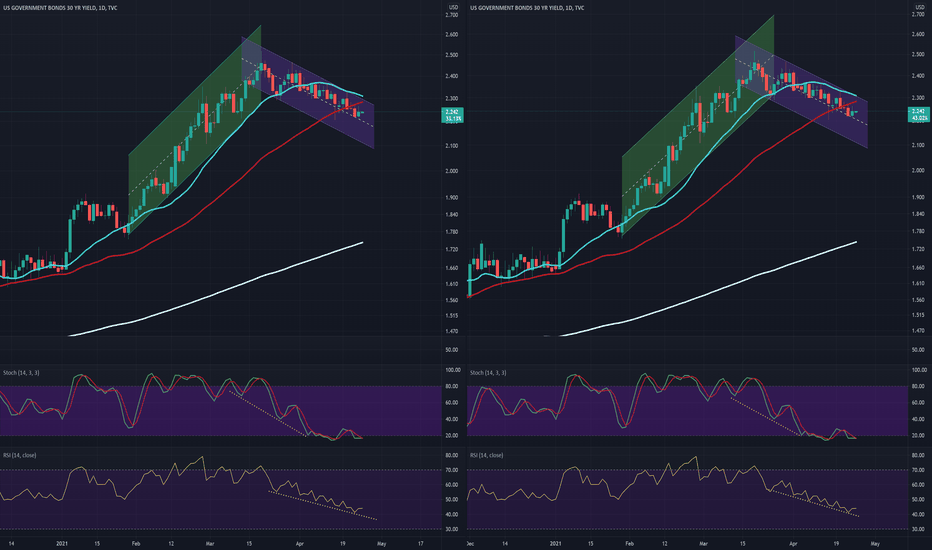Click the left chart's 2.242 current price label

452,112
